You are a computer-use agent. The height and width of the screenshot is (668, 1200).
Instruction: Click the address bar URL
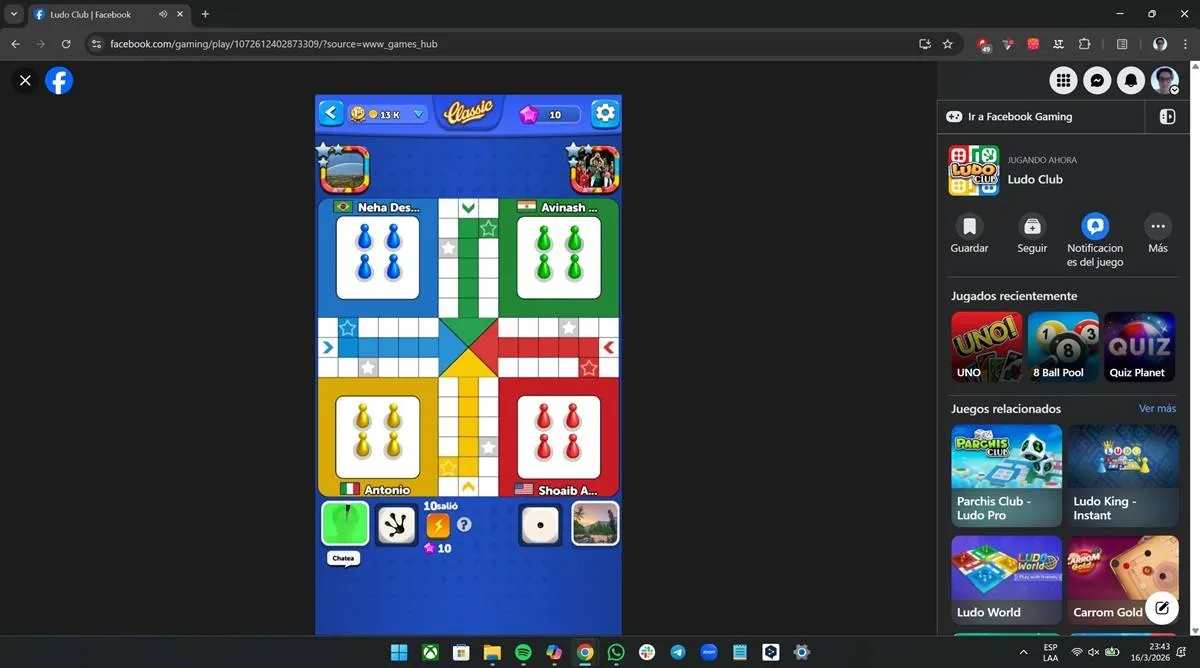[274, 44]
